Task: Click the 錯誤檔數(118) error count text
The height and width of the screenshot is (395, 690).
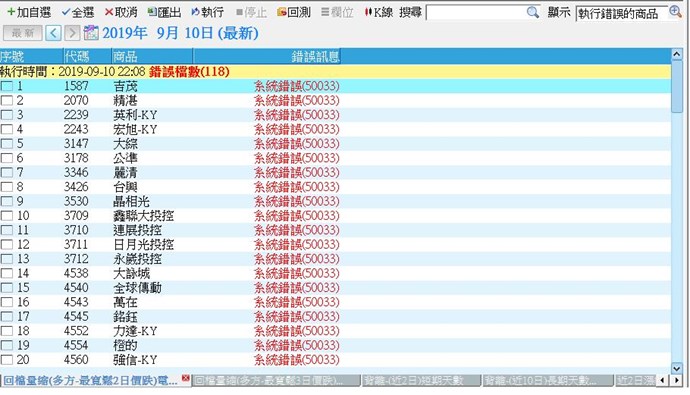Action: (x=189, y=72)
